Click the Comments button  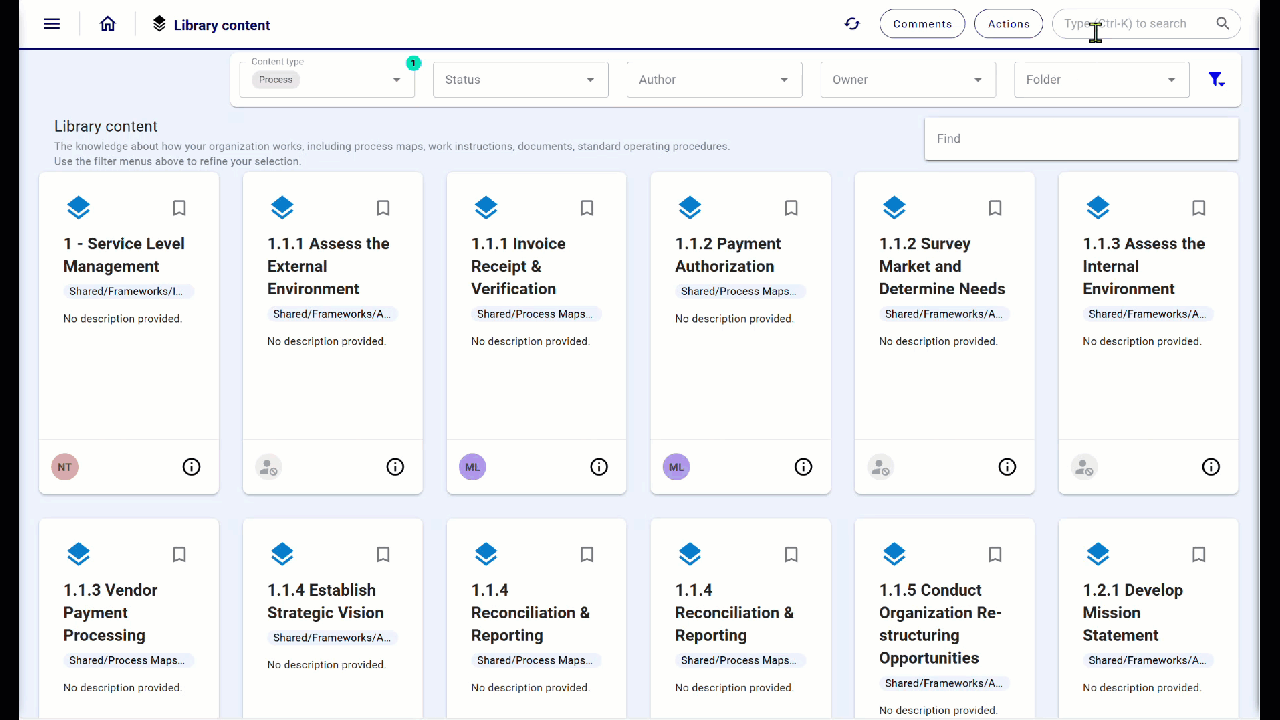[x=922, y=24]
